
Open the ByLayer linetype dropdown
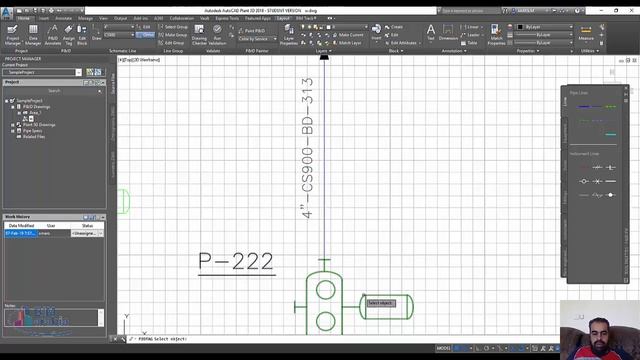544,43
